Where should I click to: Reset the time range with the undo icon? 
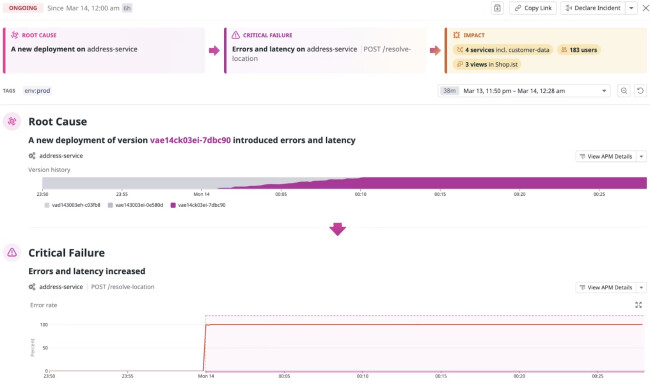pyautogui.click(x=640, y=91)
